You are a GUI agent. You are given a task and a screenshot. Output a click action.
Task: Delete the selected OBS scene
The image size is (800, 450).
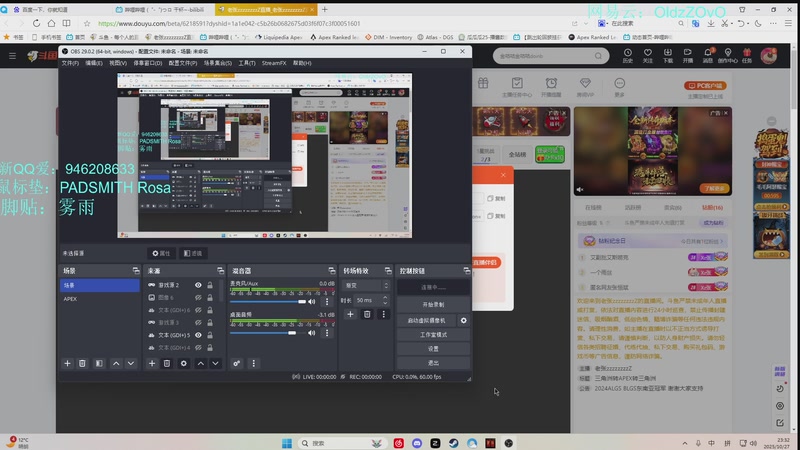coord(82,363)
